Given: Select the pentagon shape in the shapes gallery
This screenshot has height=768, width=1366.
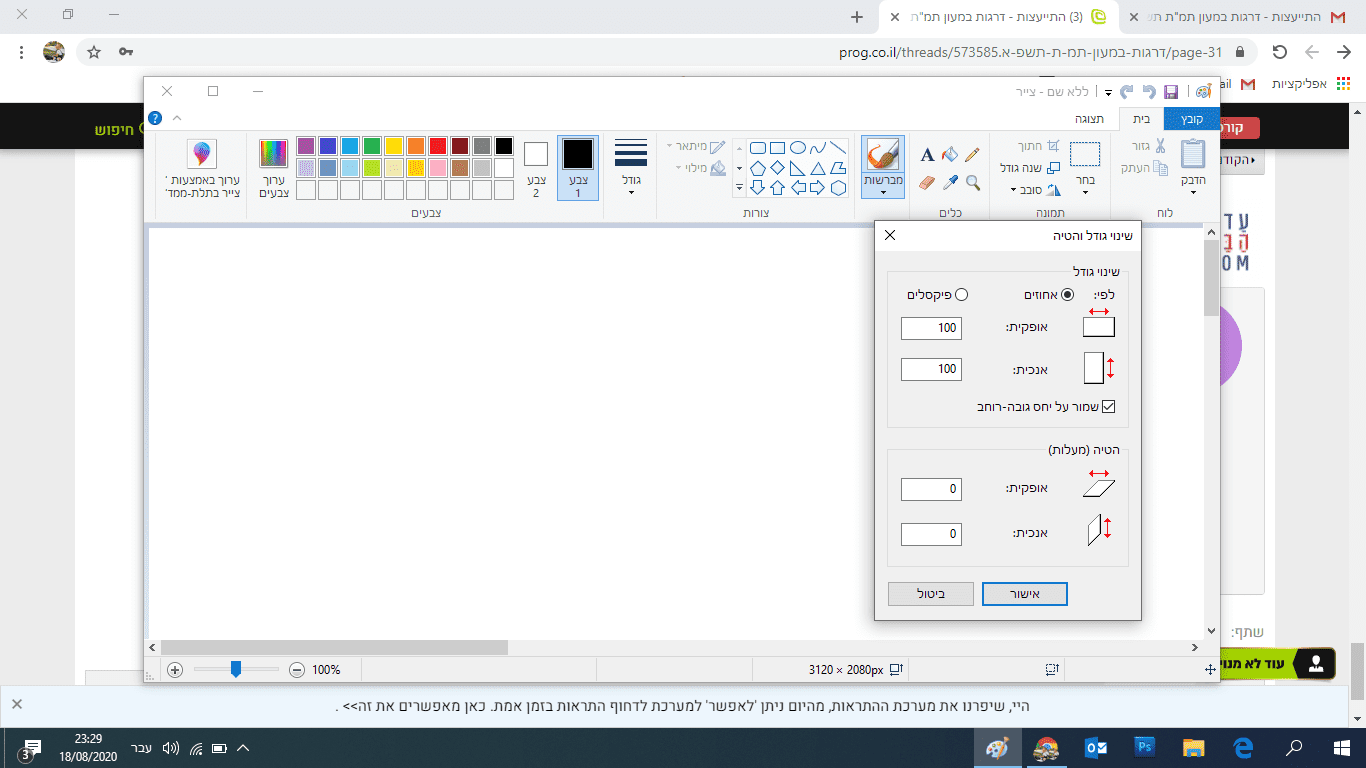Looking at the screenshot, I should click(758, 167).
